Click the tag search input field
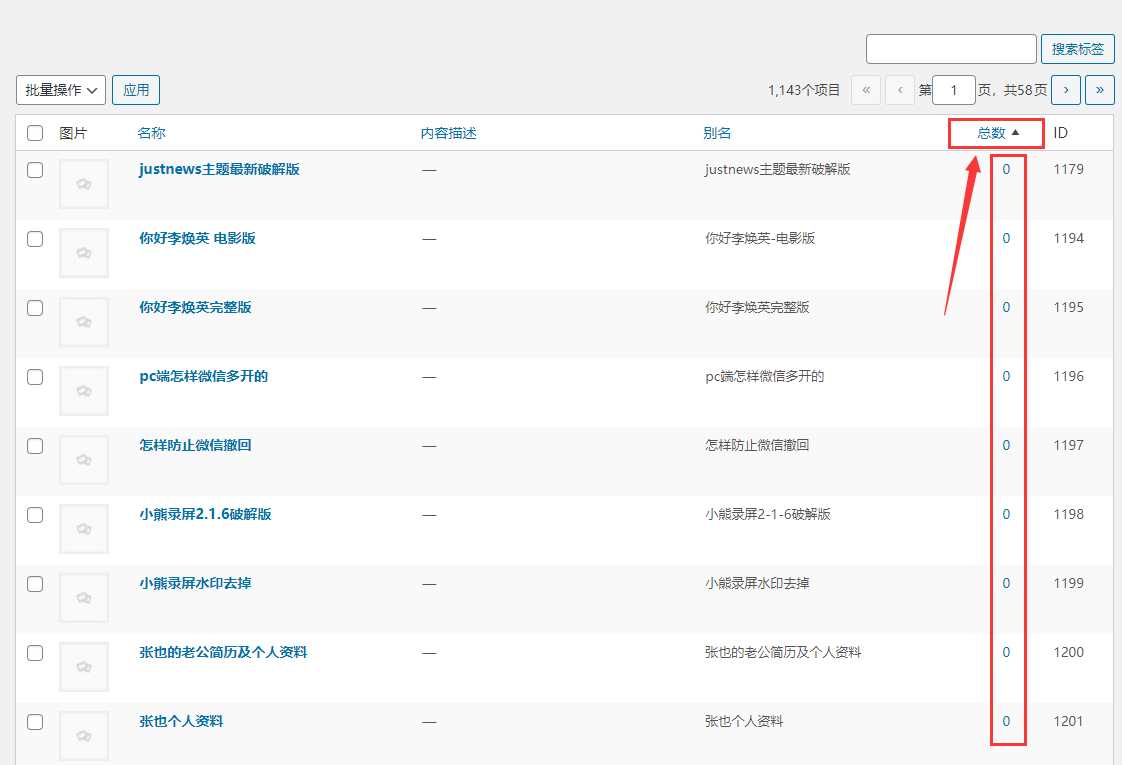The image size is (1122, 765). point(950,48)
